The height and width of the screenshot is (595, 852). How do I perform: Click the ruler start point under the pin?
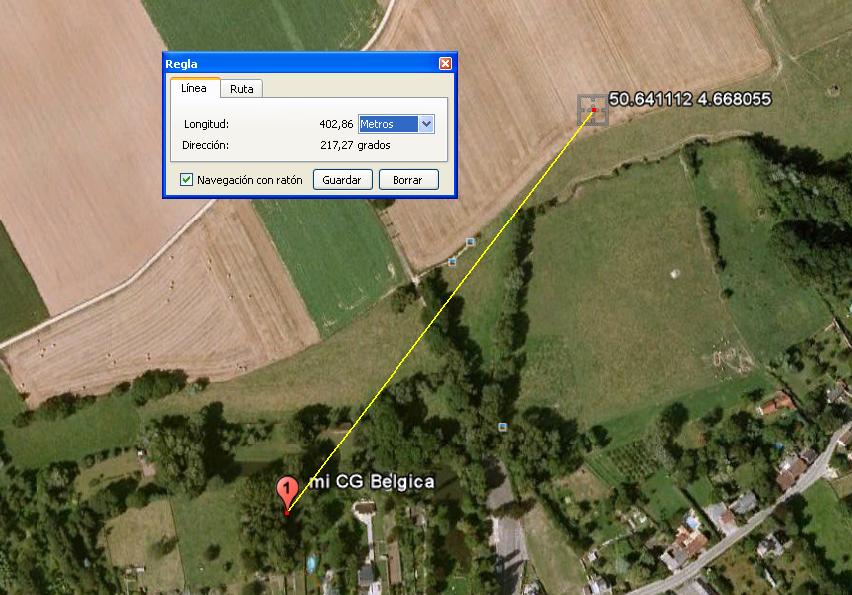tap(287, 512)
